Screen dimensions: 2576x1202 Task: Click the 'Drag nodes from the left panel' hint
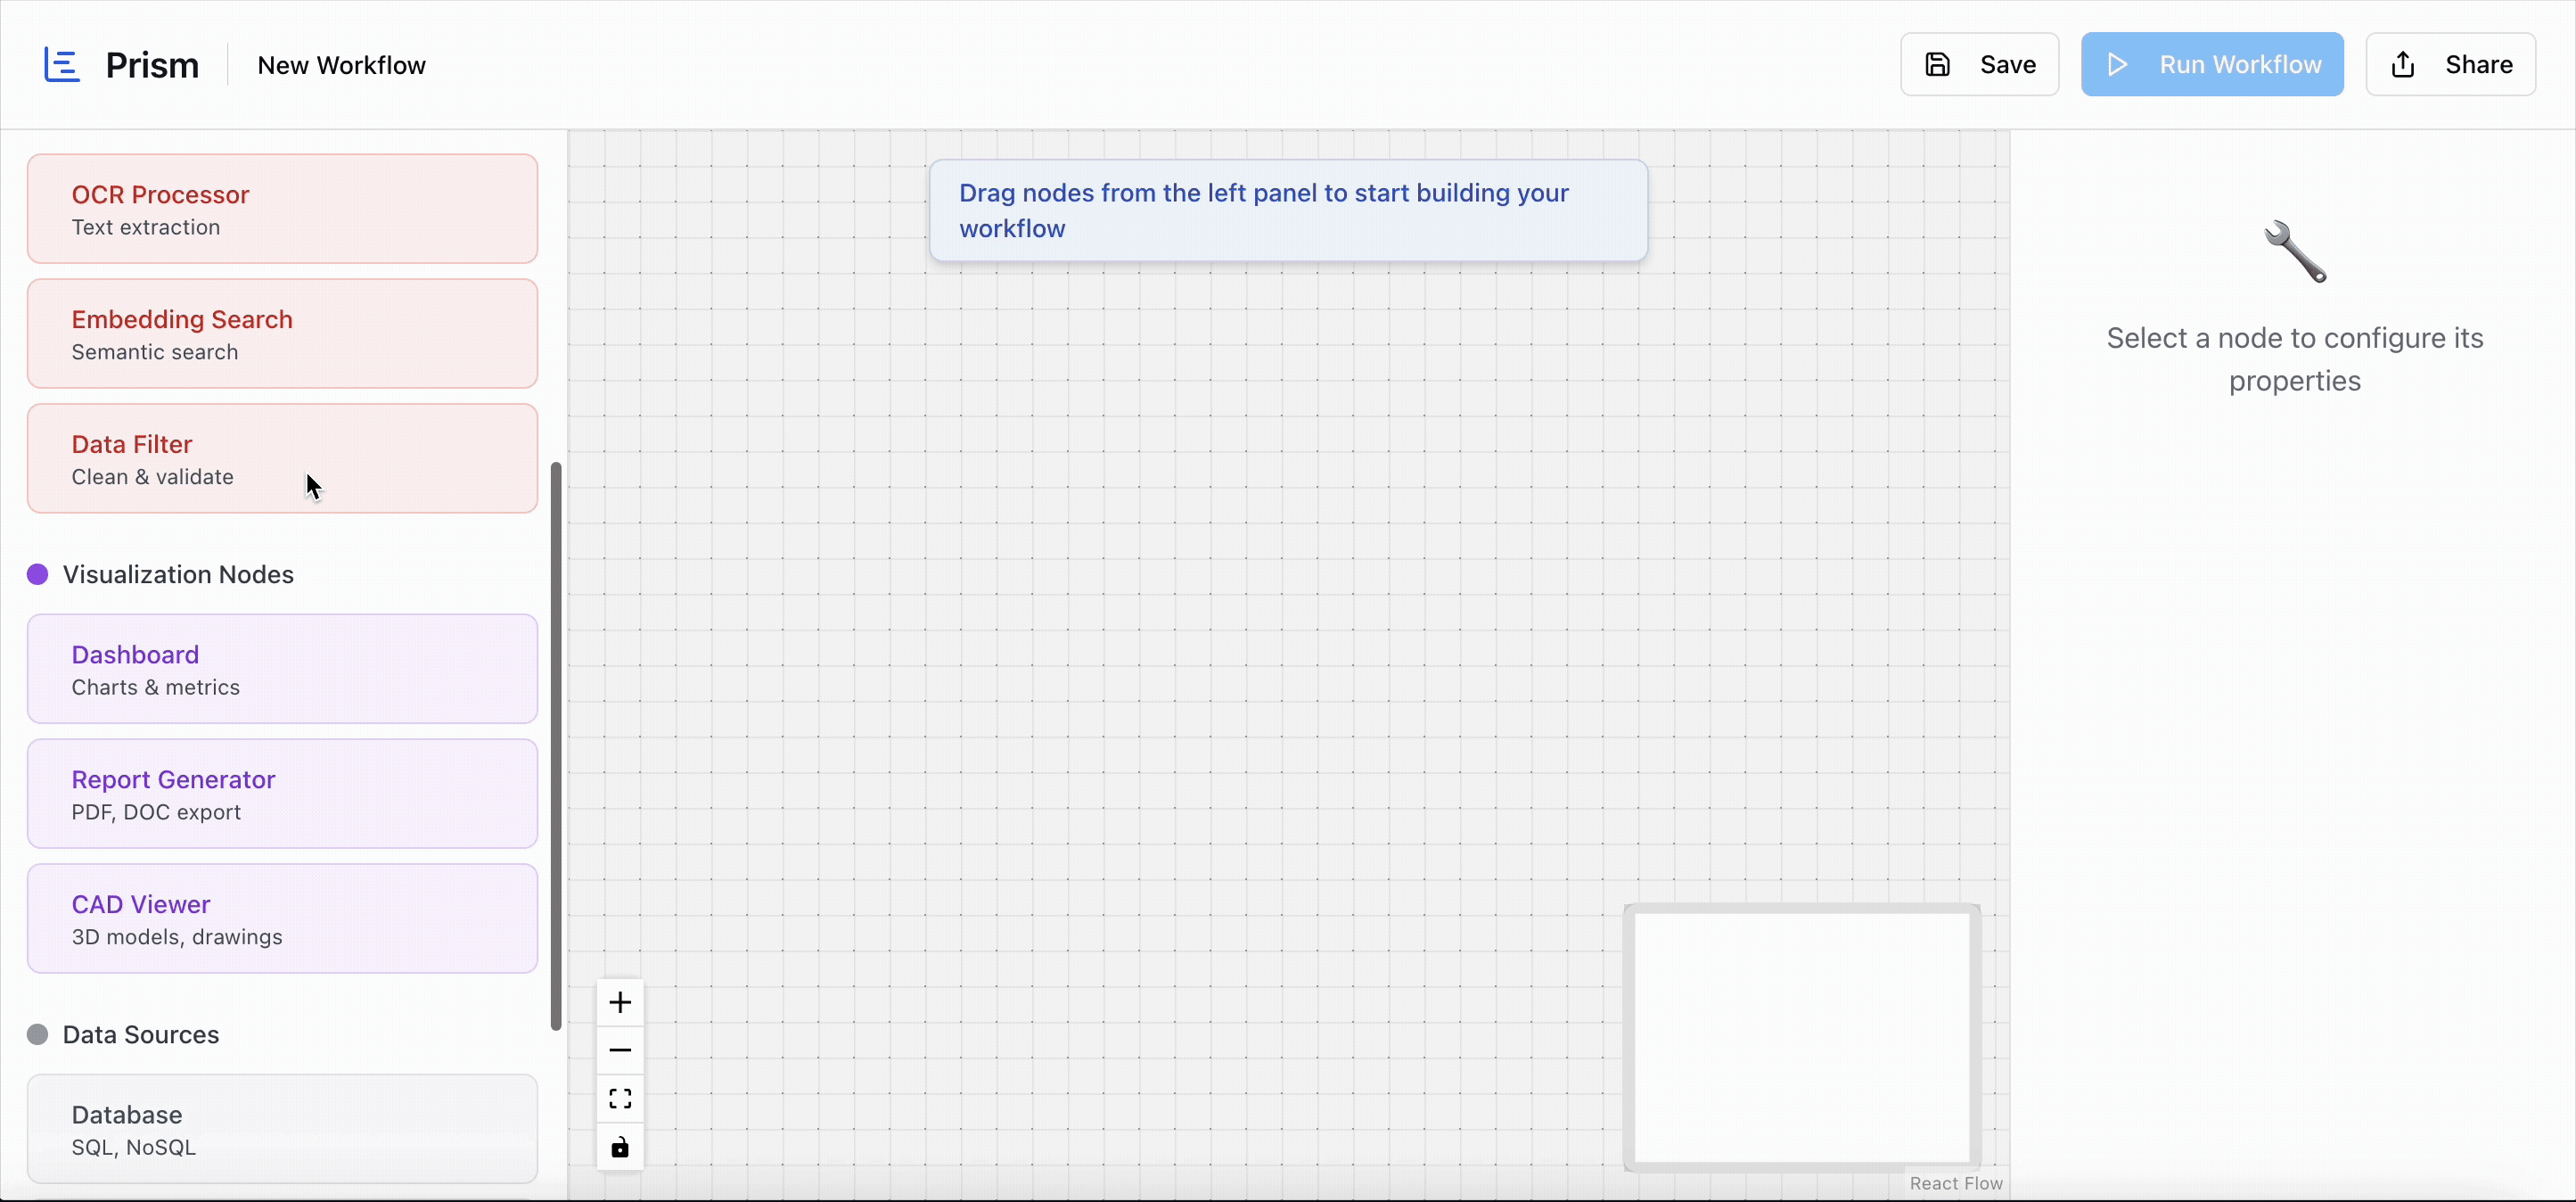click(1288, 211)
